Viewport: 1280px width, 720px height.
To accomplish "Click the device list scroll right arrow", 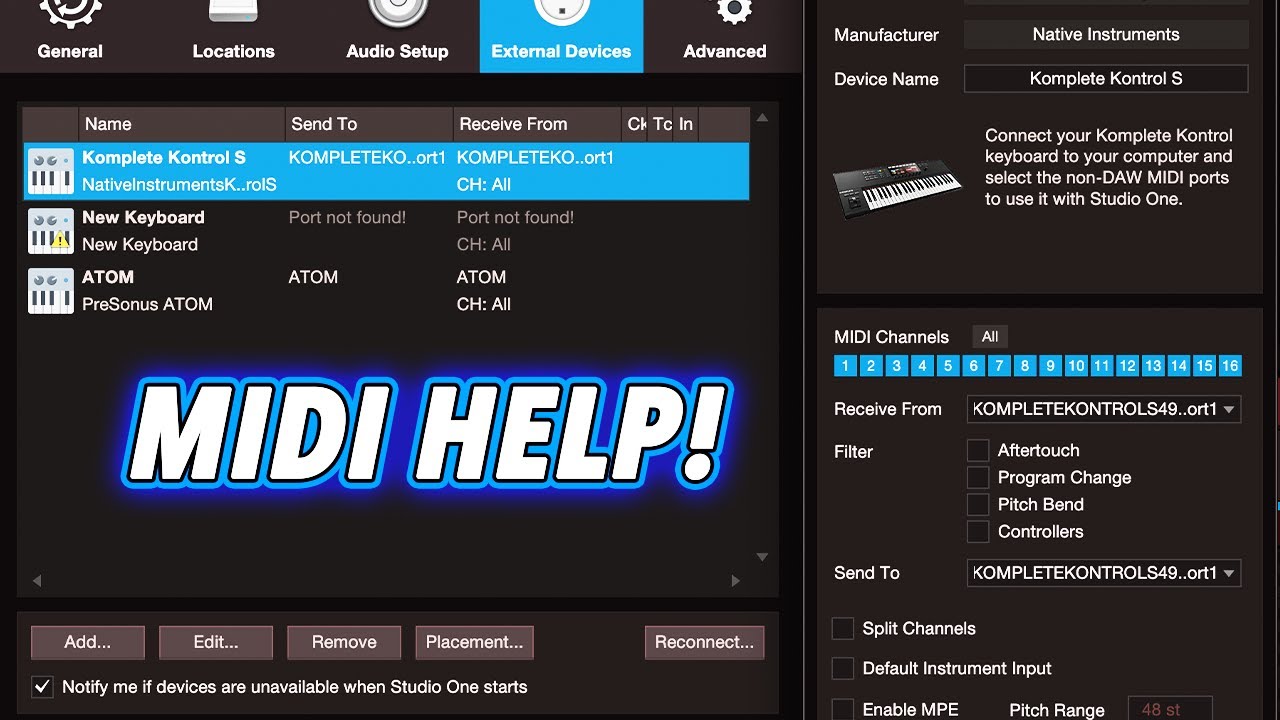I will pyautogui.click(x=736, y=580).
